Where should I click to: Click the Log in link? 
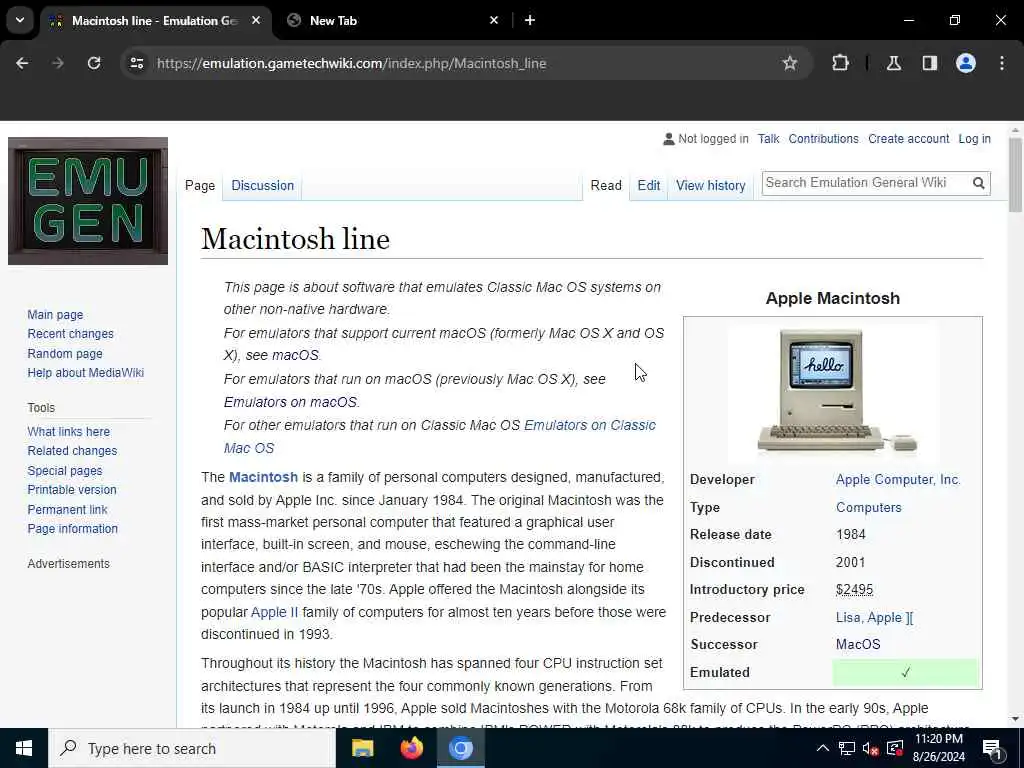[974, 139]
